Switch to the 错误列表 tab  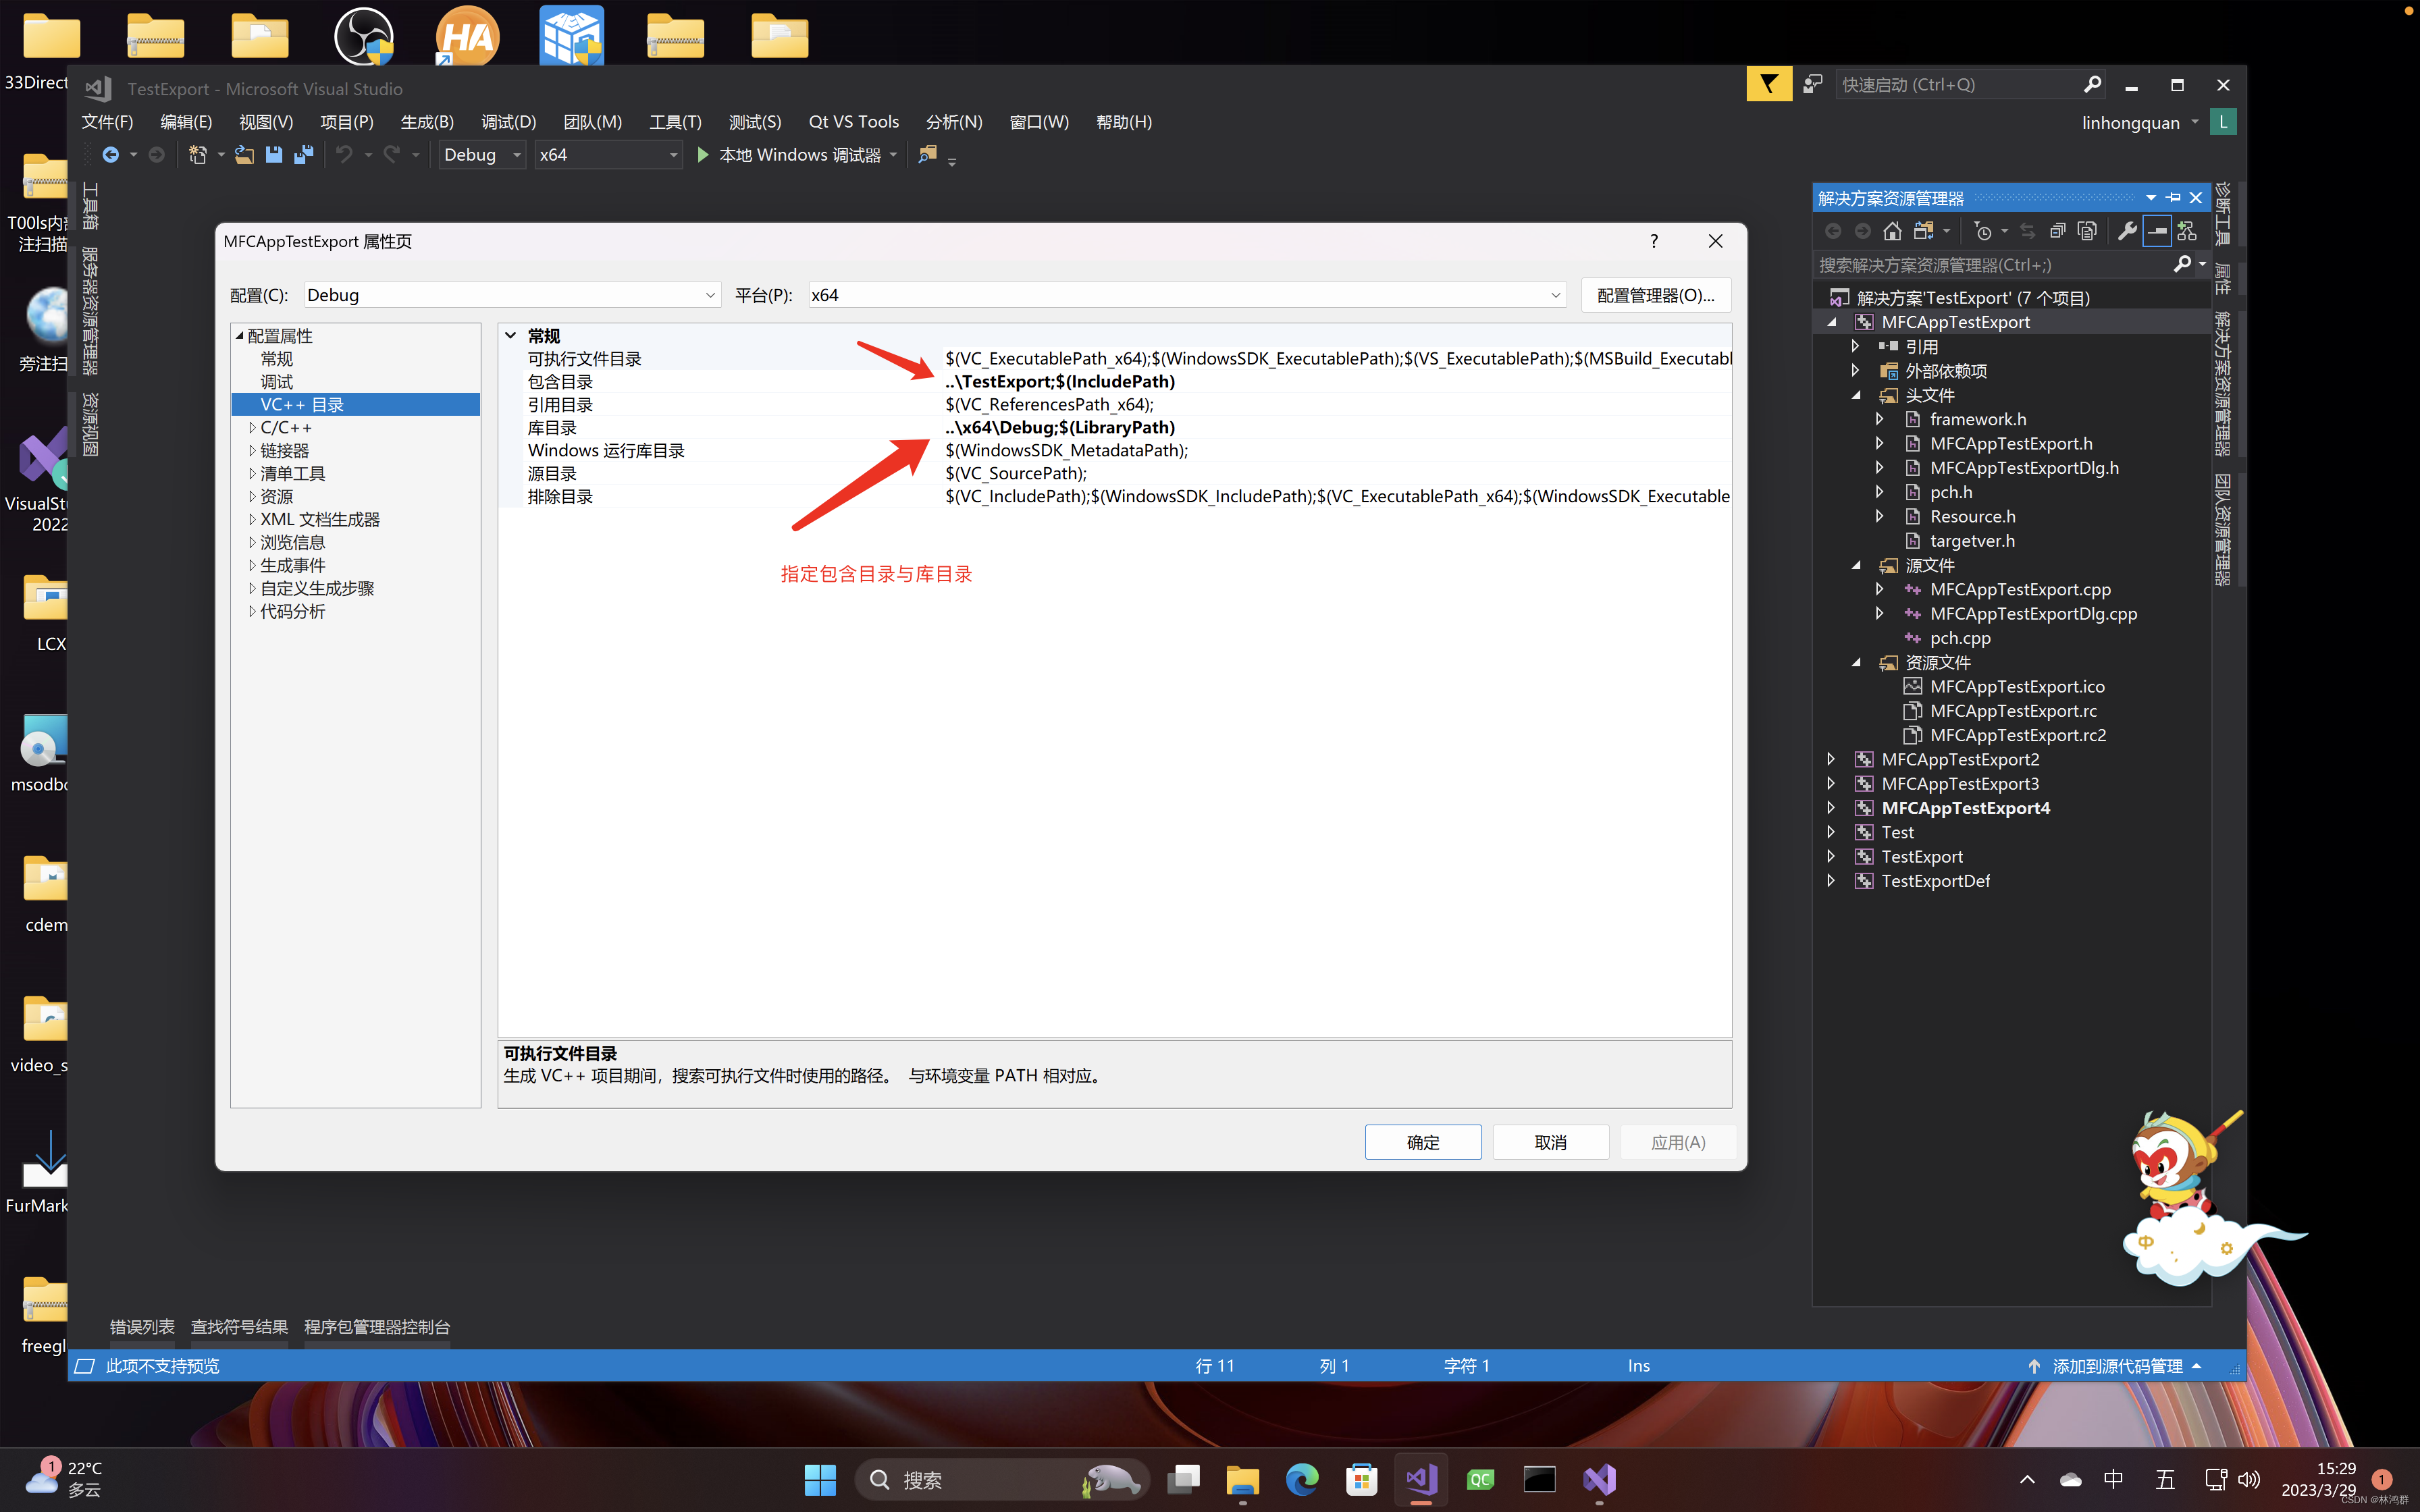[x=142, y=1327]
